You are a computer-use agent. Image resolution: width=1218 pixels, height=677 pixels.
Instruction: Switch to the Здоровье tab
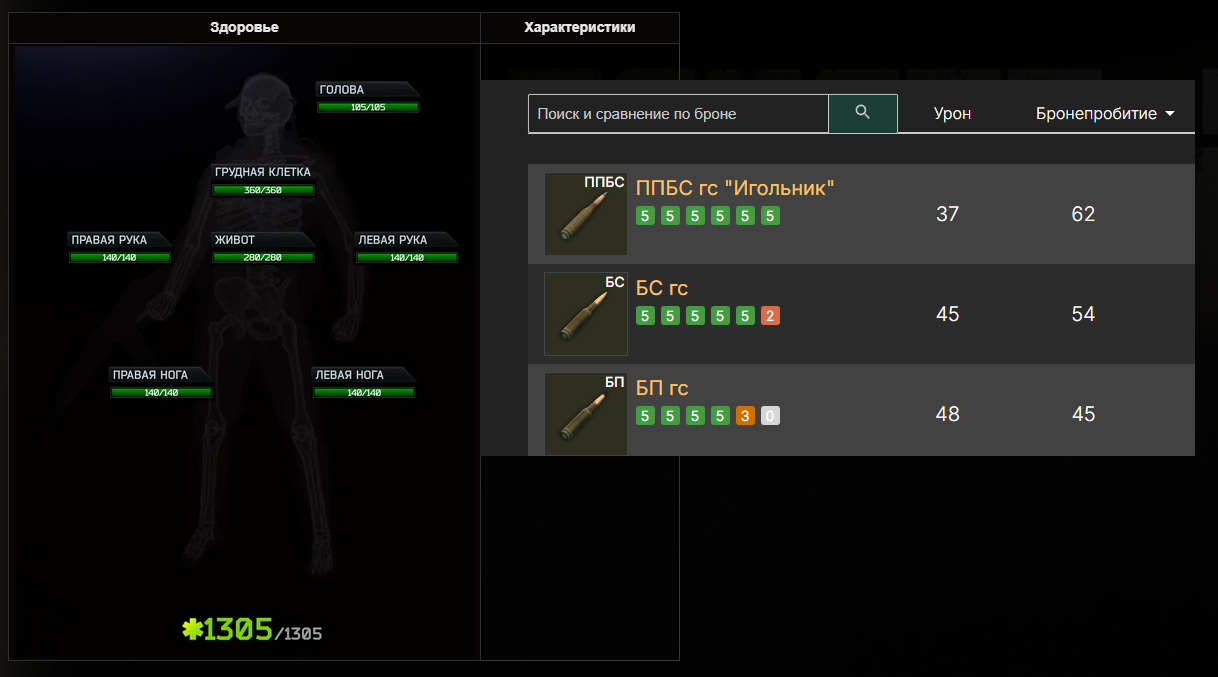(244, 28)
